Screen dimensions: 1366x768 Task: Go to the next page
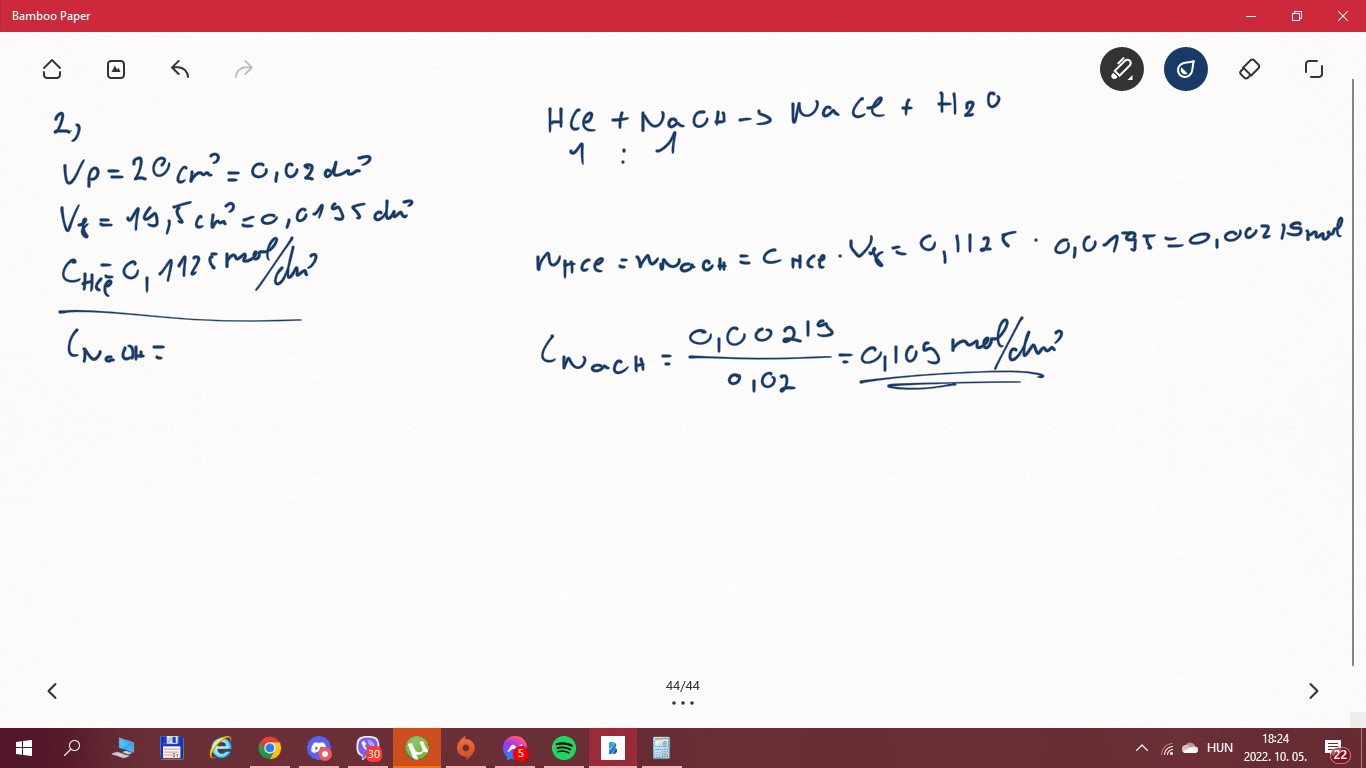1313,691
